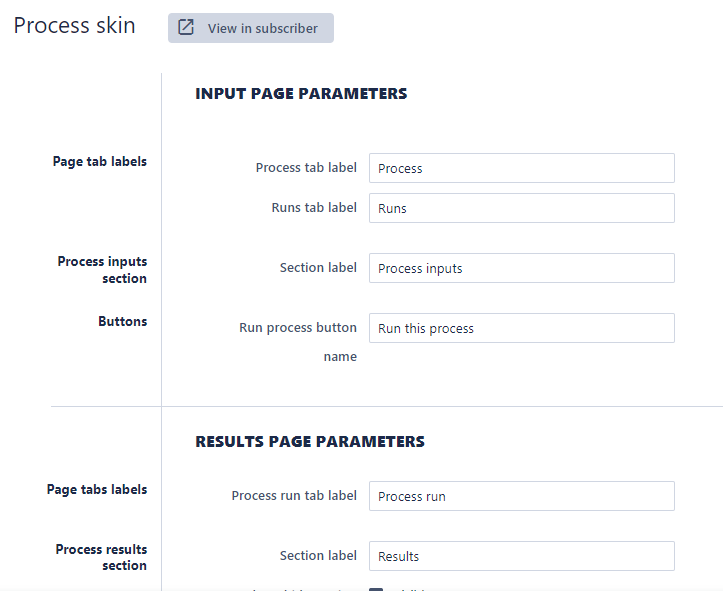Click the 'Process skin' page title
This screenshot has width=723, height=591.
(74, 26)
